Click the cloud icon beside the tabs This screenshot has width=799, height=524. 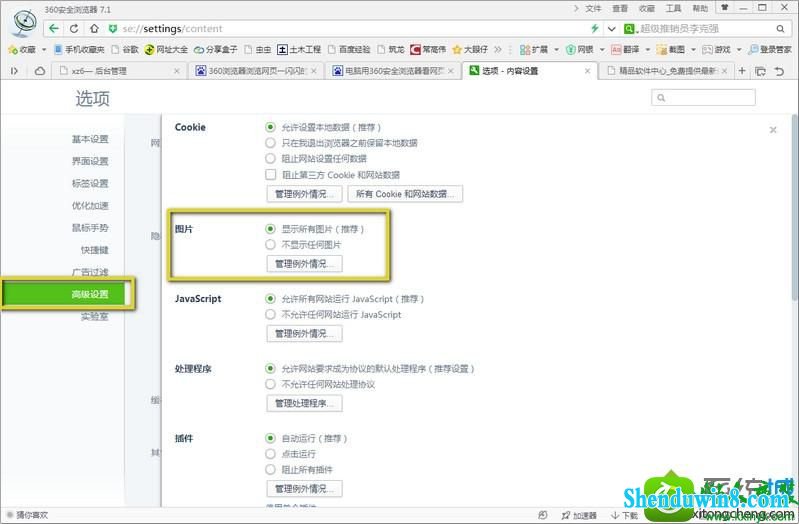tap(40, 71)
